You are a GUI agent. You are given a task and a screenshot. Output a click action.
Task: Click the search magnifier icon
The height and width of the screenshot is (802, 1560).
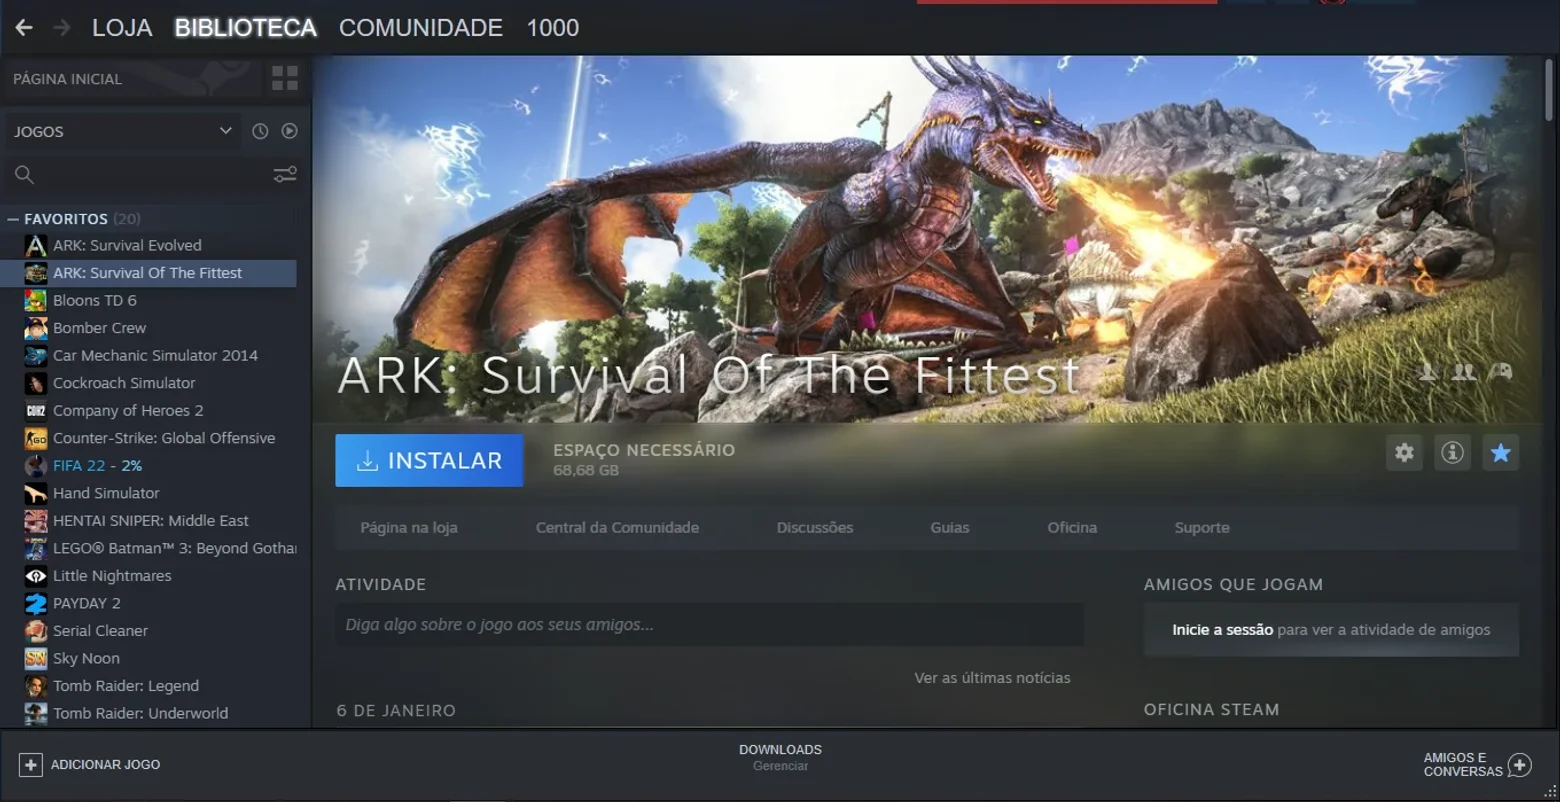pyautogui.click(x=24, y=175)
